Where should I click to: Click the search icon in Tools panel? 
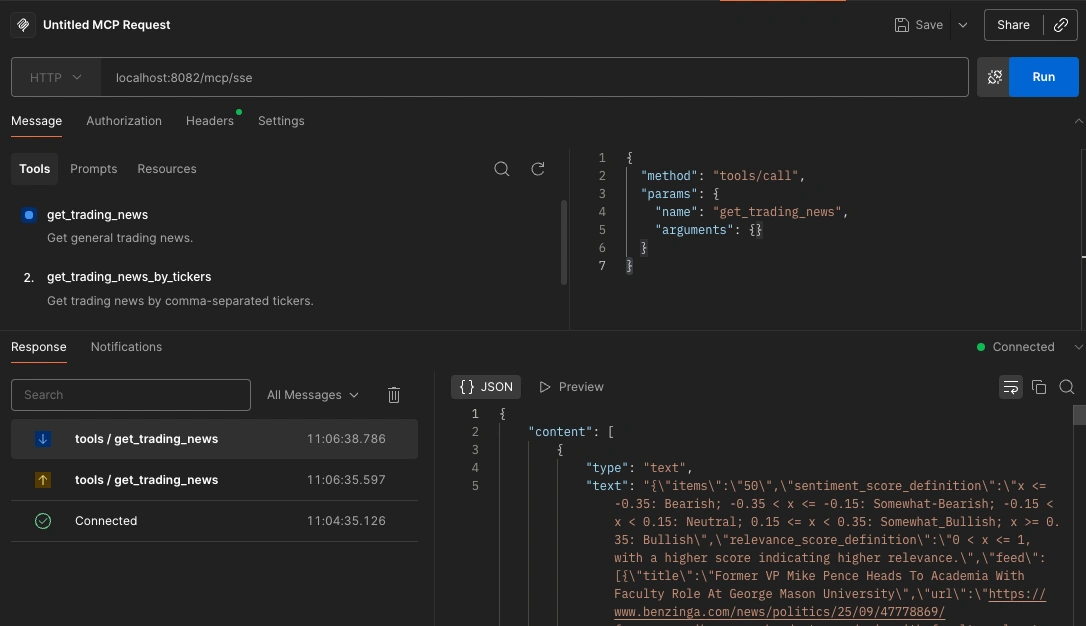tap(502, 169)
